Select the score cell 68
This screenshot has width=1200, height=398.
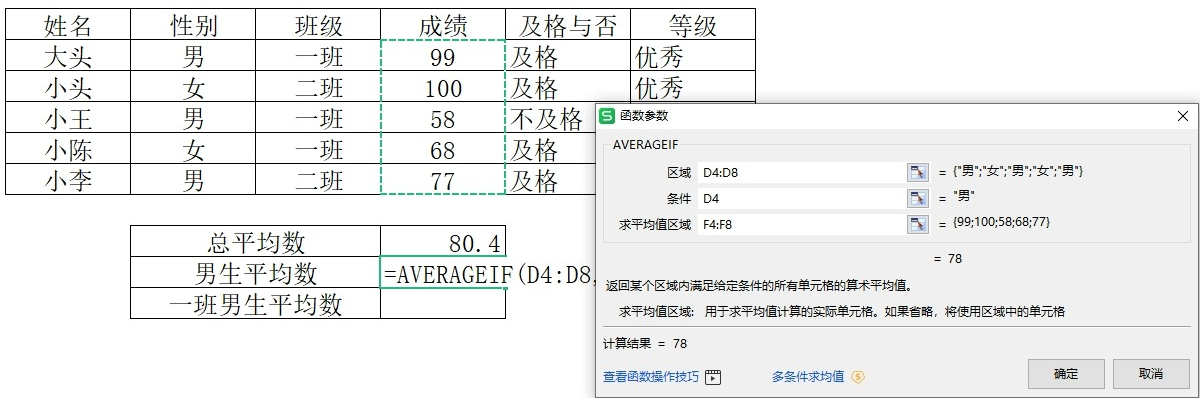coord(443,149)
